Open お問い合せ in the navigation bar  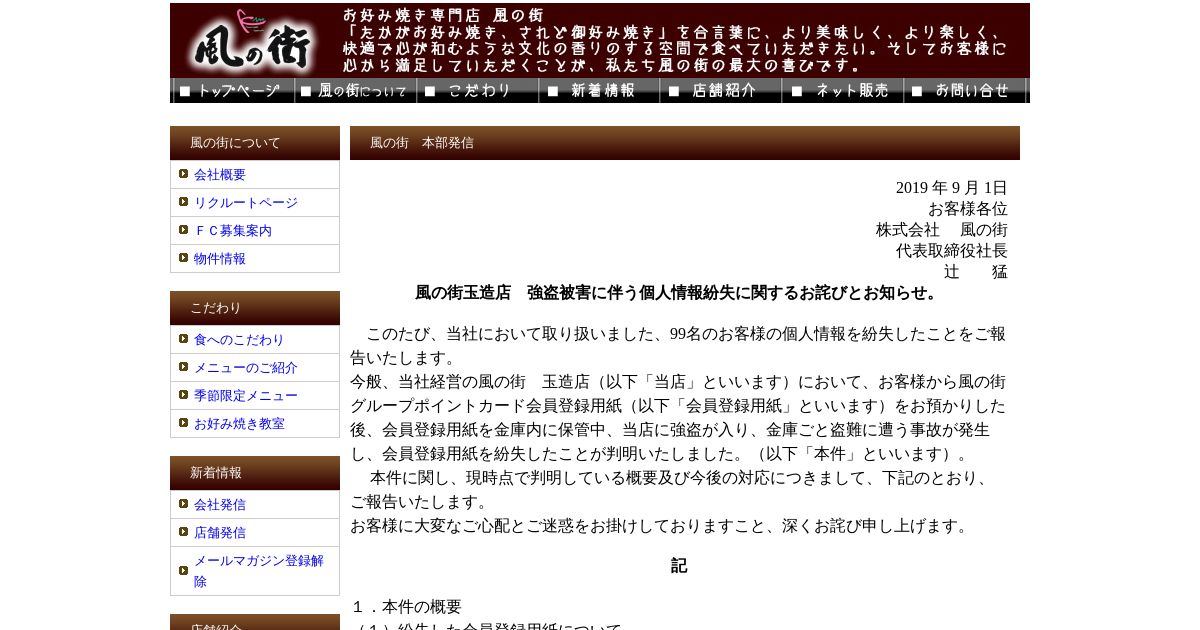tap(965, 91)
